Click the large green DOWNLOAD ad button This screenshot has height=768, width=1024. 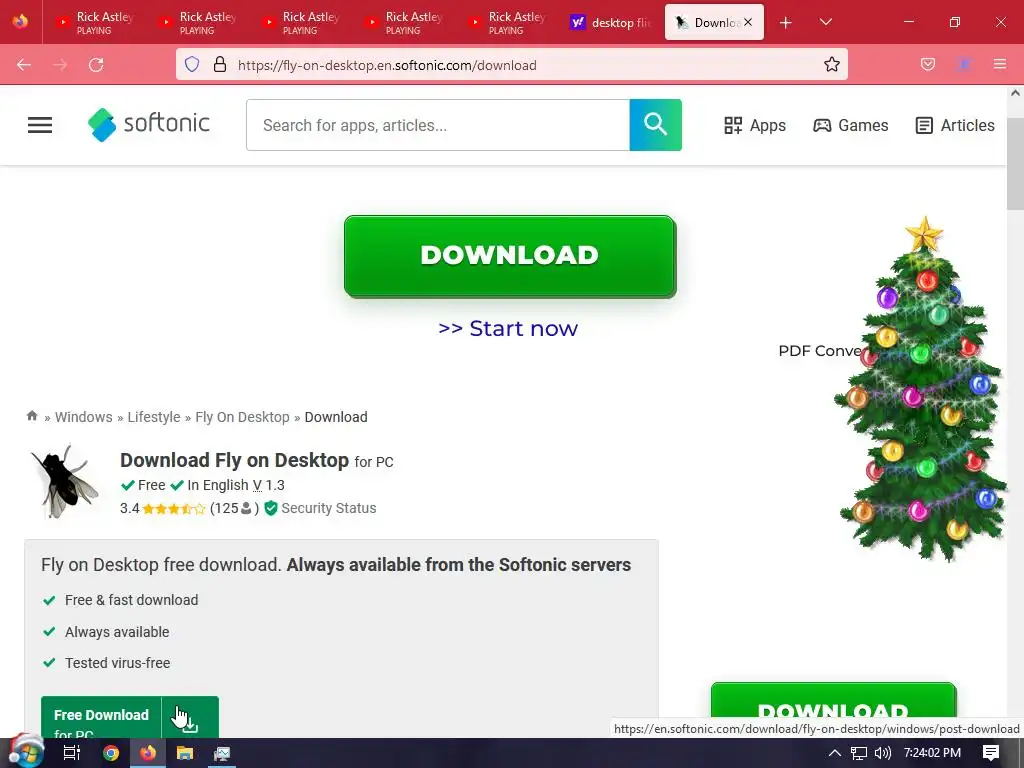coord(510,256)
